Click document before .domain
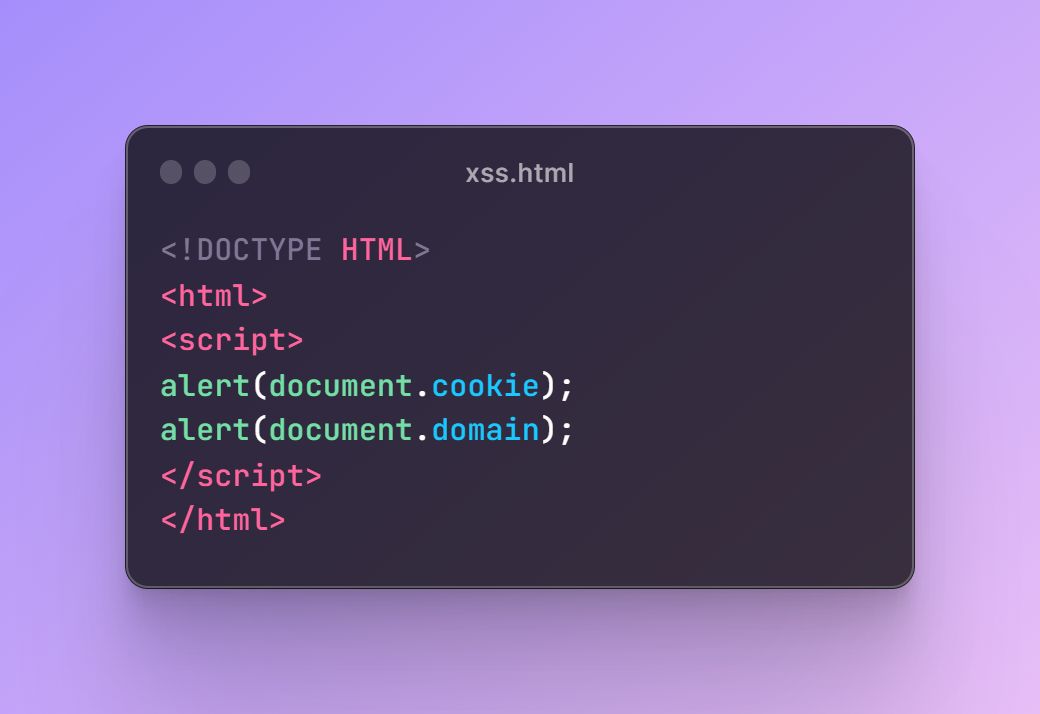 [x=341, y=430]
